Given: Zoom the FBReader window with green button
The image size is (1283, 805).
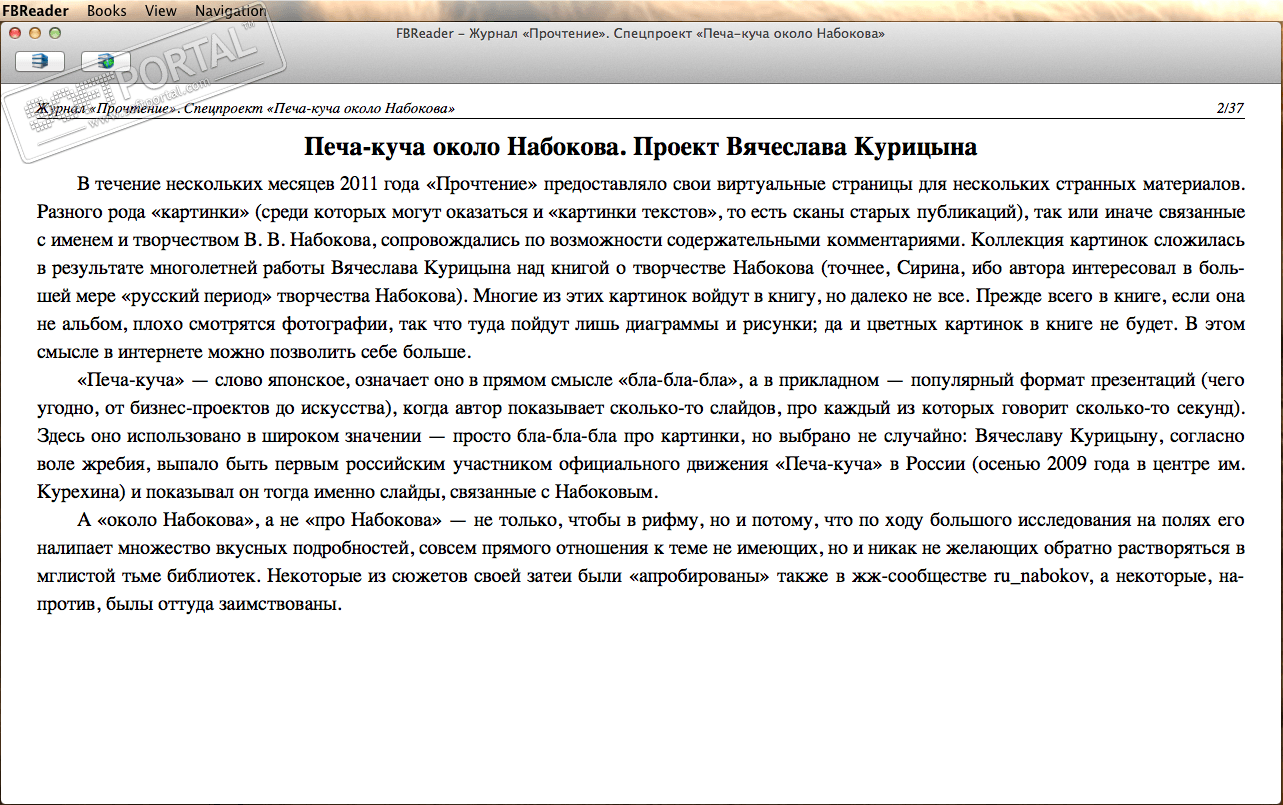Looking at the screenshot, I should (x=54, y=33).
